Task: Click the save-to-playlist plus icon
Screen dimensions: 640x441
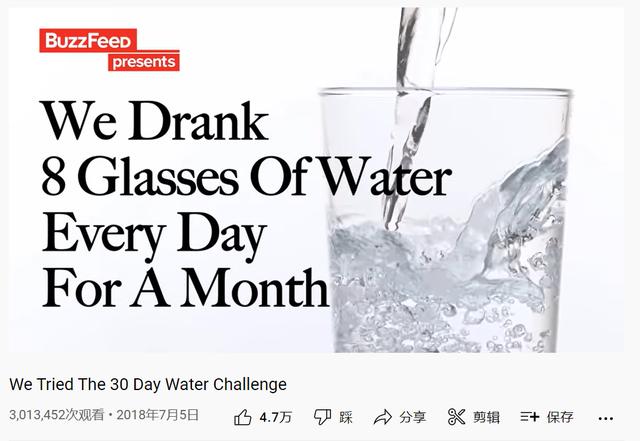Action: (x=530, y=417)
